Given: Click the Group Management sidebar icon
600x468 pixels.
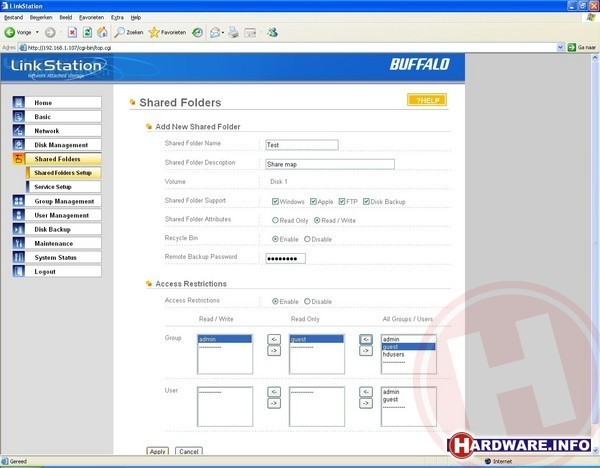Looking at the screenshot, I should (19, 201).
